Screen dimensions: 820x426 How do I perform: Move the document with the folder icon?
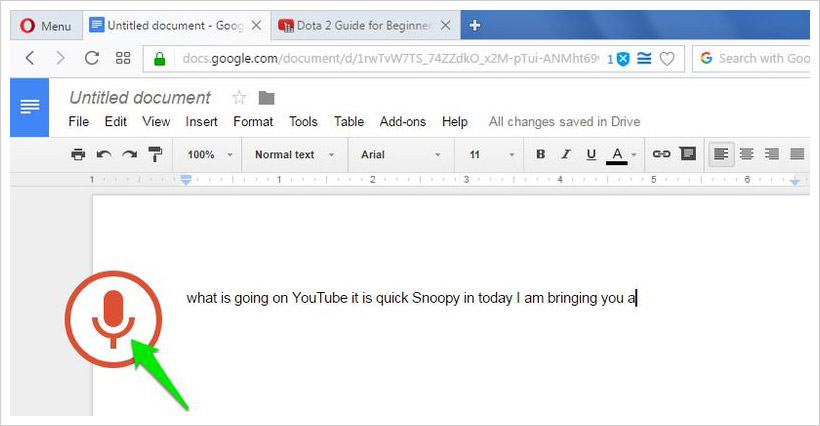pos(267,98)
